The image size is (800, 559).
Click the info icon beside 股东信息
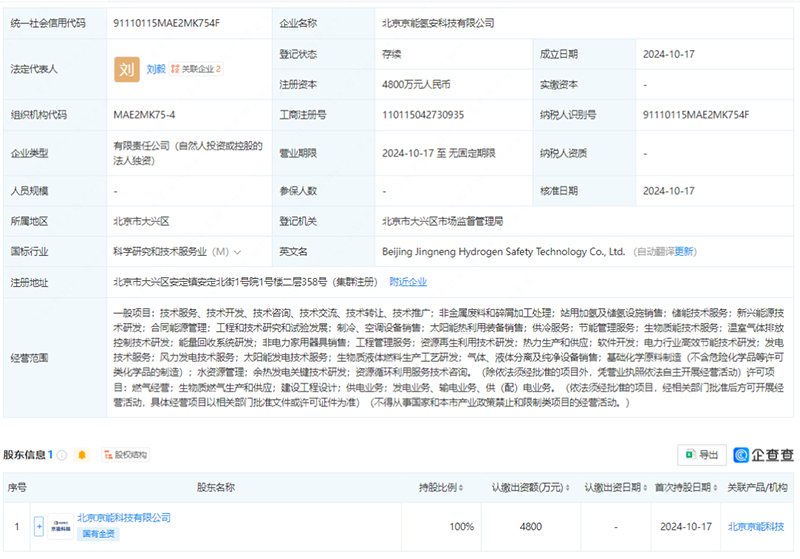click(62, 455)
